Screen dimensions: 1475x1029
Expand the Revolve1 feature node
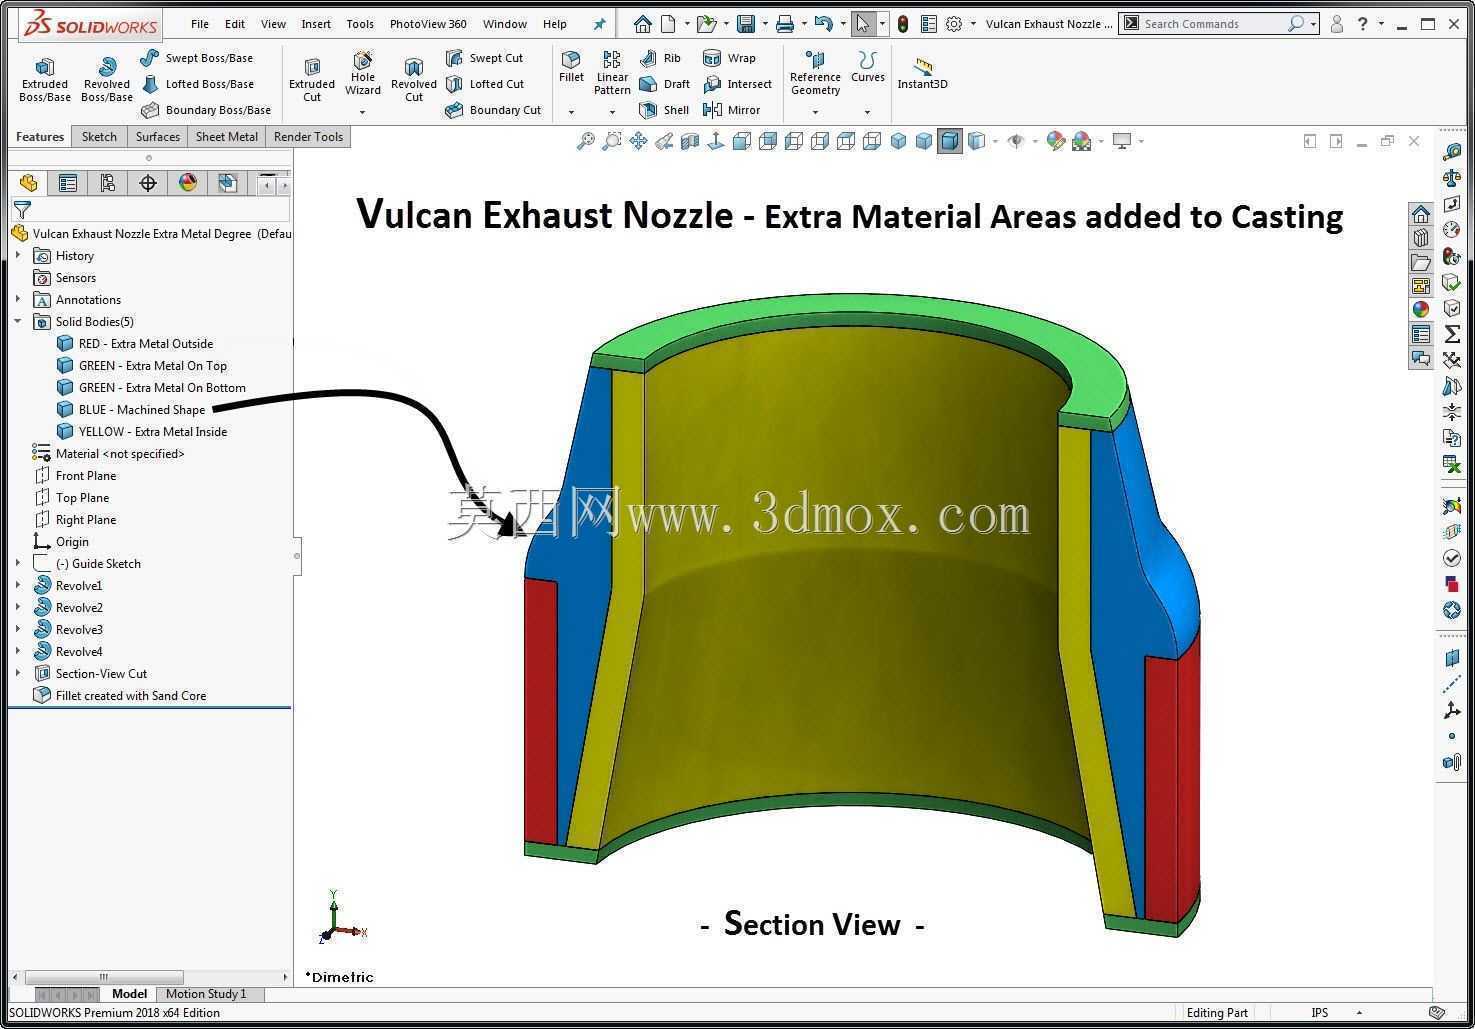(x=18, y=586)
